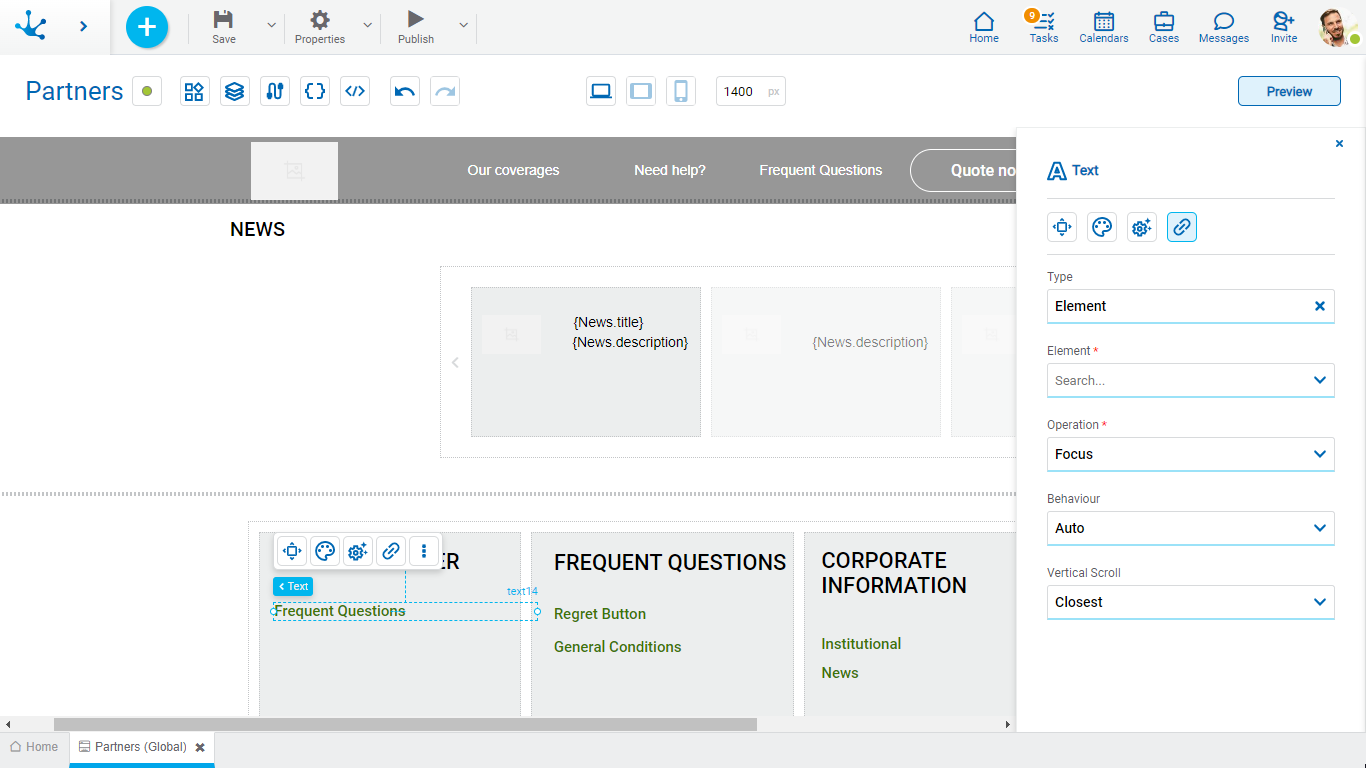
Task: Open the layers icon
Action: point(235,91)
